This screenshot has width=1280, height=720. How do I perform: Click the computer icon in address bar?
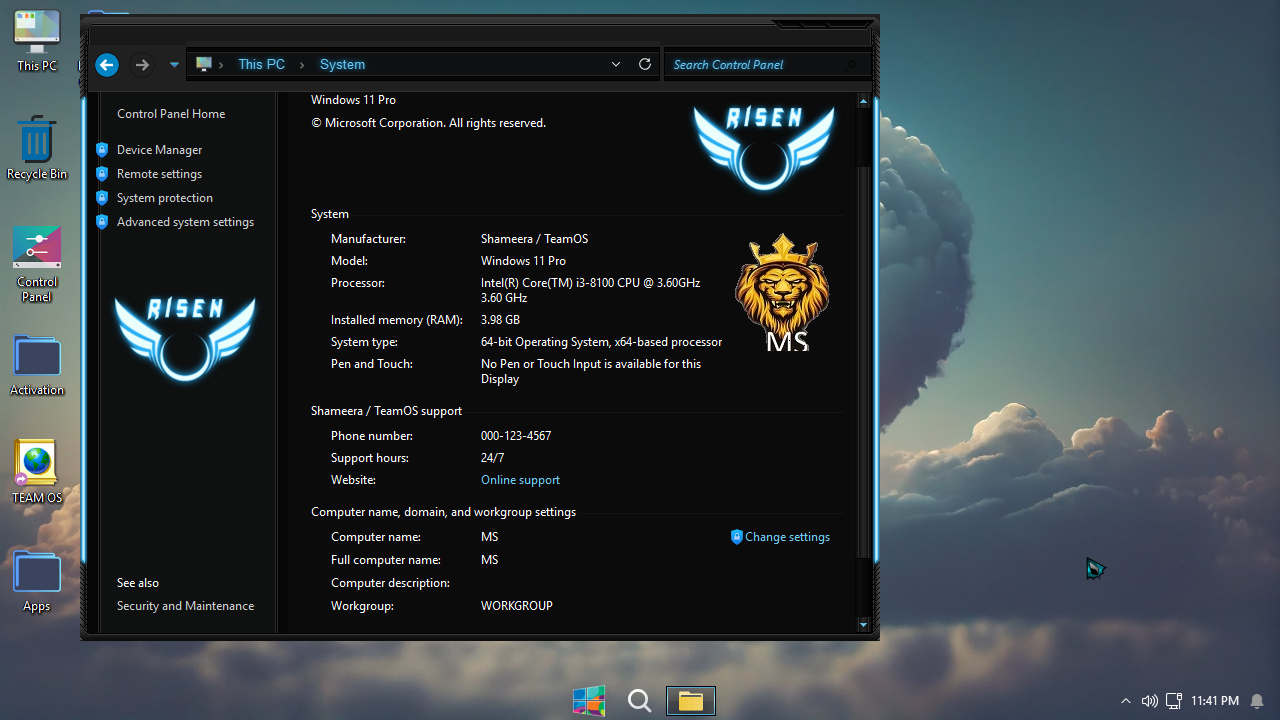[204, 64]
